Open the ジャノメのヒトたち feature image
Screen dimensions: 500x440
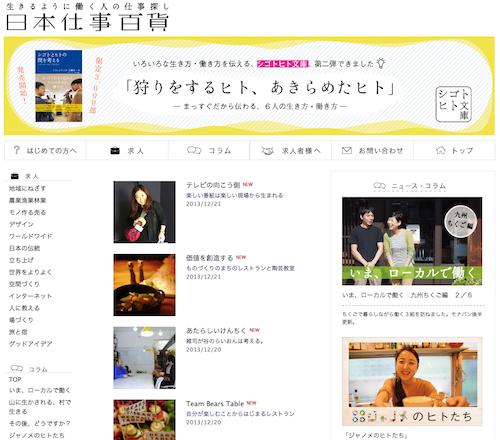412,382
